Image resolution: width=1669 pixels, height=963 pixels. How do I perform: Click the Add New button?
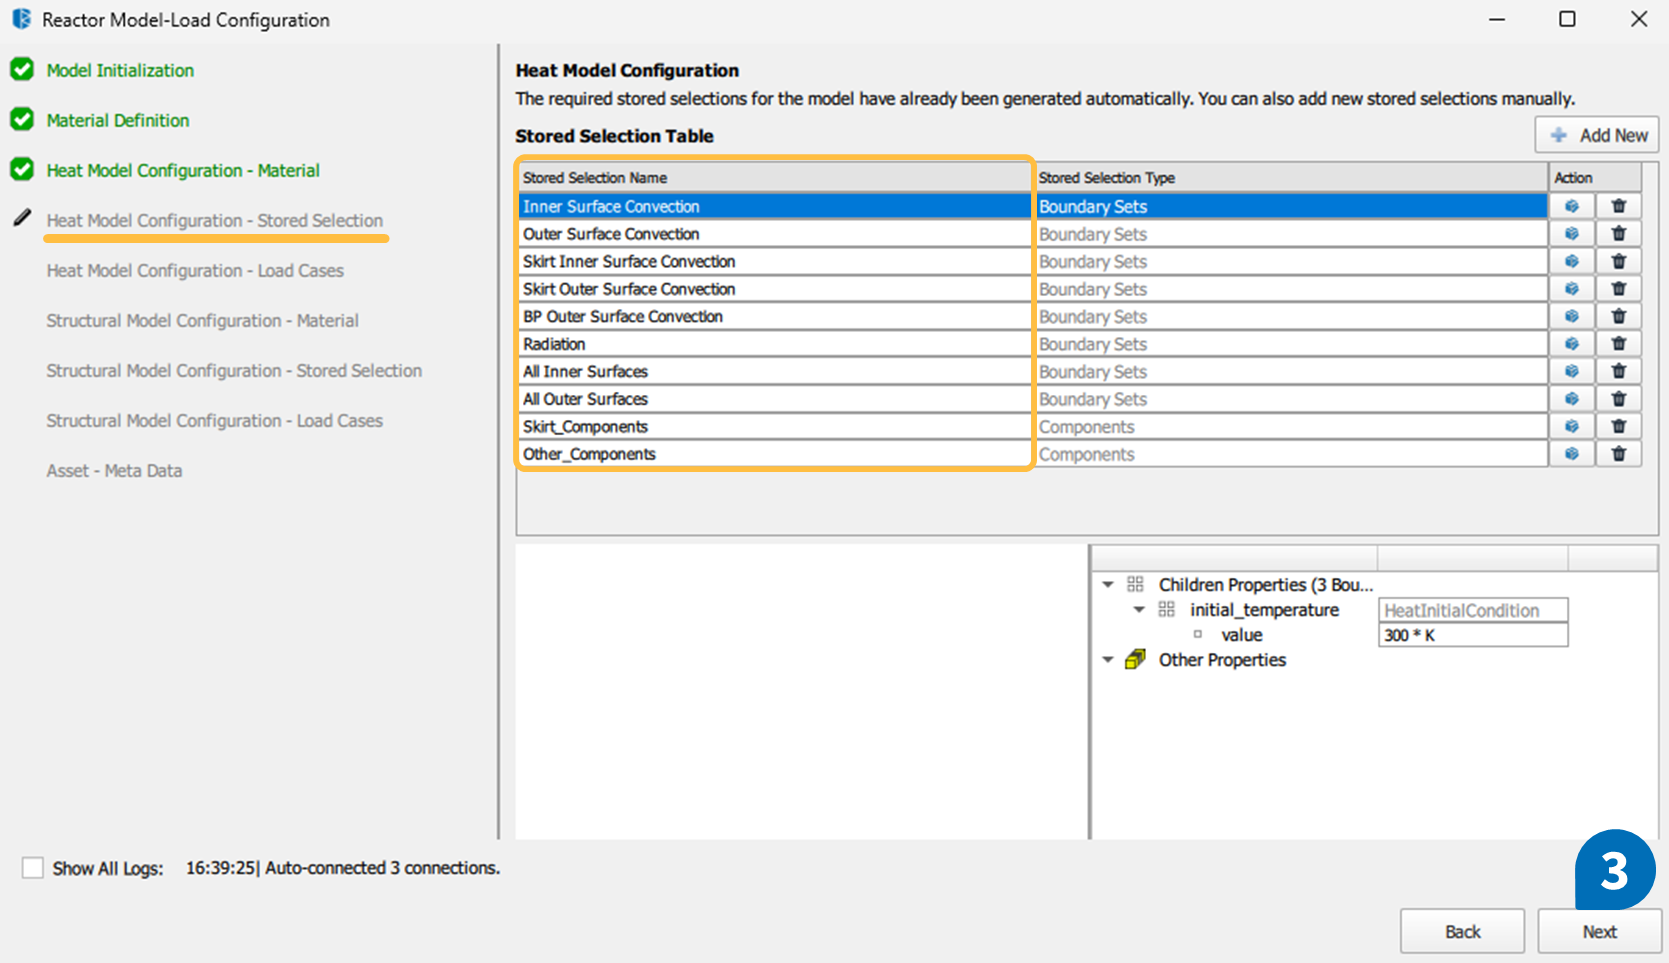pyautogui.click(x=1597, y=135)
